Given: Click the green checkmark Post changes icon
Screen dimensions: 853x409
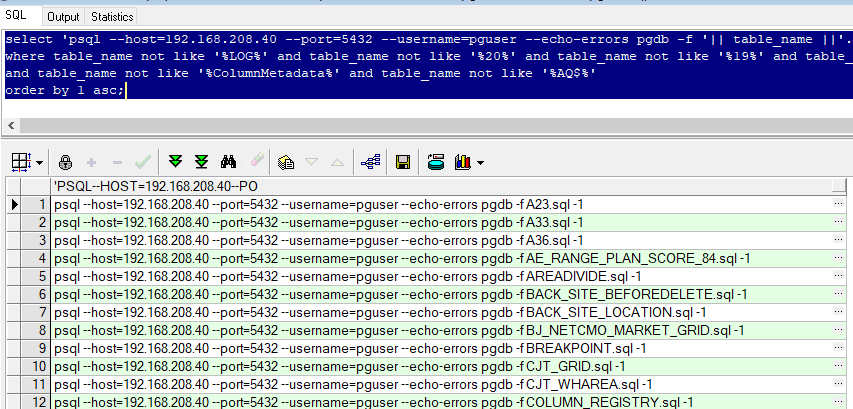Looking at the screenshot, I should 143,162.
